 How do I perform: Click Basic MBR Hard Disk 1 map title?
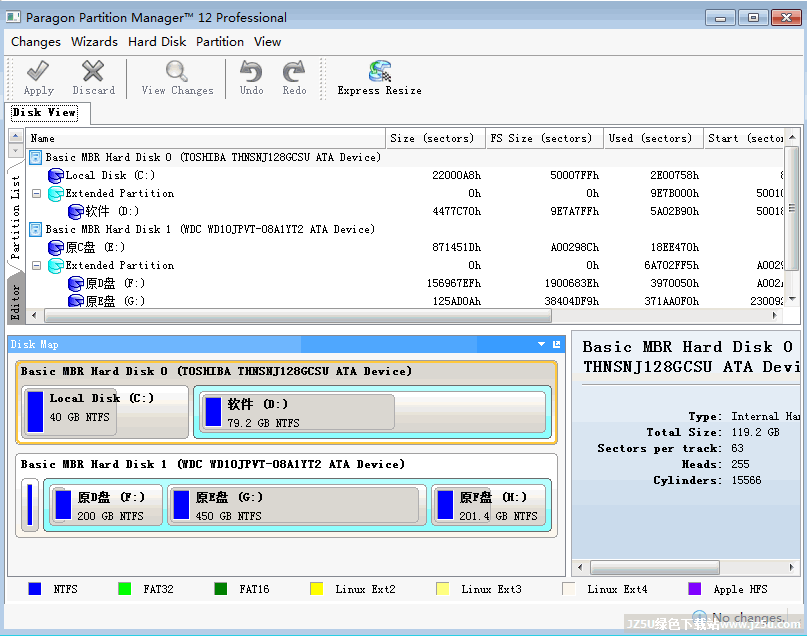[x=213, y=464]
